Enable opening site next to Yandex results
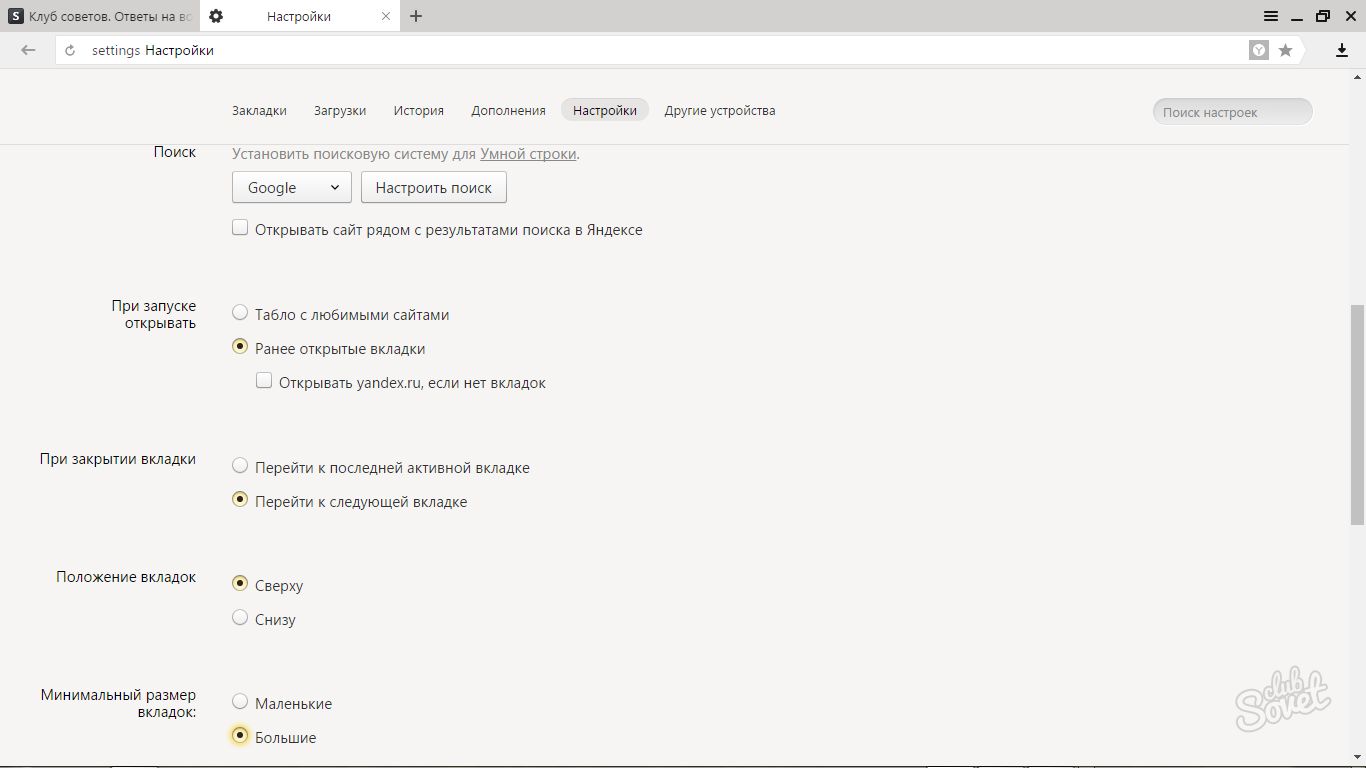The image size is (1366, 768). 240,228
